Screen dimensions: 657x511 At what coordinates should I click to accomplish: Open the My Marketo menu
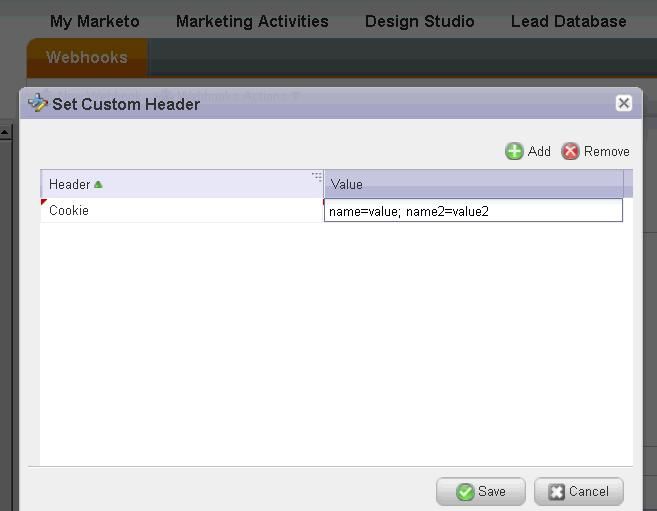click(95, 21)
